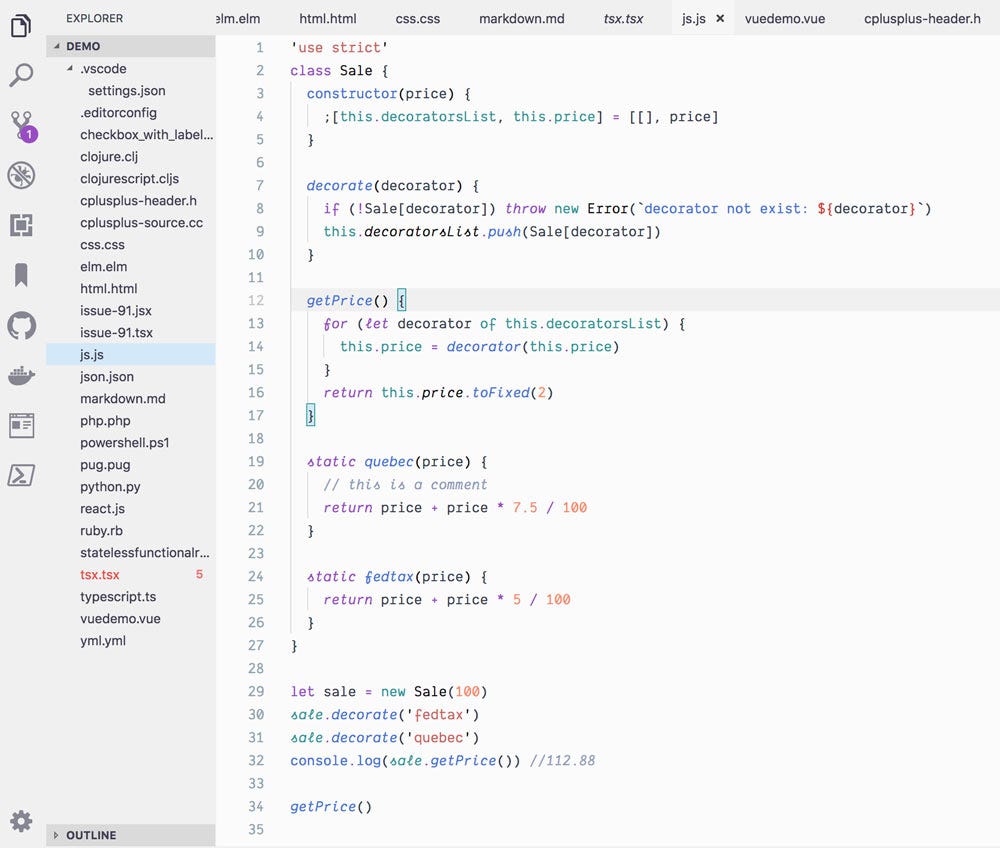The width and height of the screenshot is (1000, 848).
Task: Open the GitHub extension view
Action: tap(21, 326)
